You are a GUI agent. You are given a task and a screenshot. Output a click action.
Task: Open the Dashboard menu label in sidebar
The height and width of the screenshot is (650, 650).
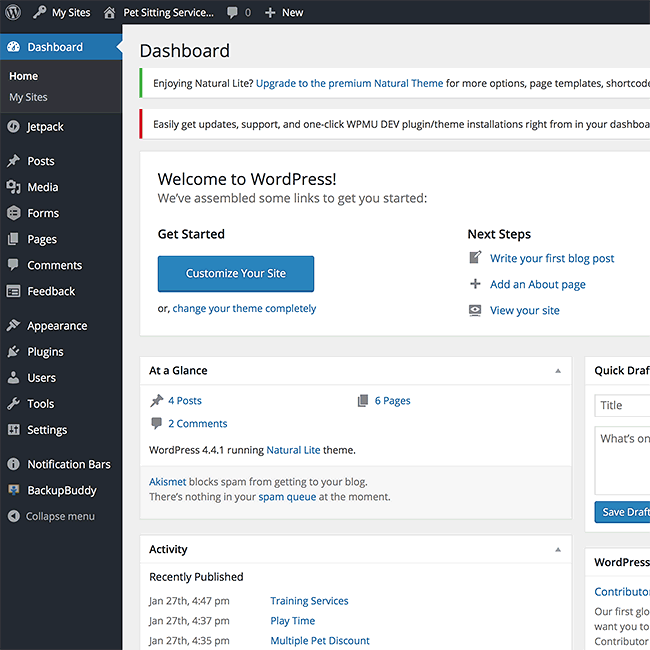pyautogui.click(x=55, y=47)
